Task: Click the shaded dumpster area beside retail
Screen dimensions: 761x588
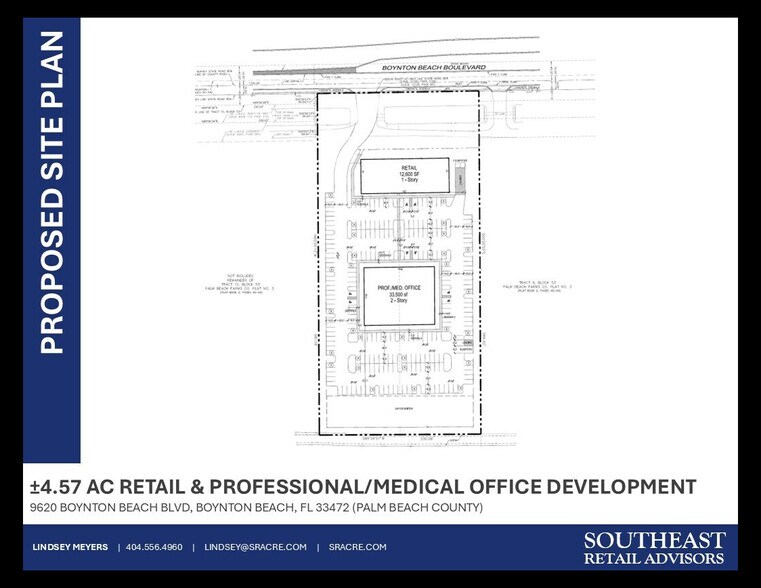Action: click(x=461, y=178)
